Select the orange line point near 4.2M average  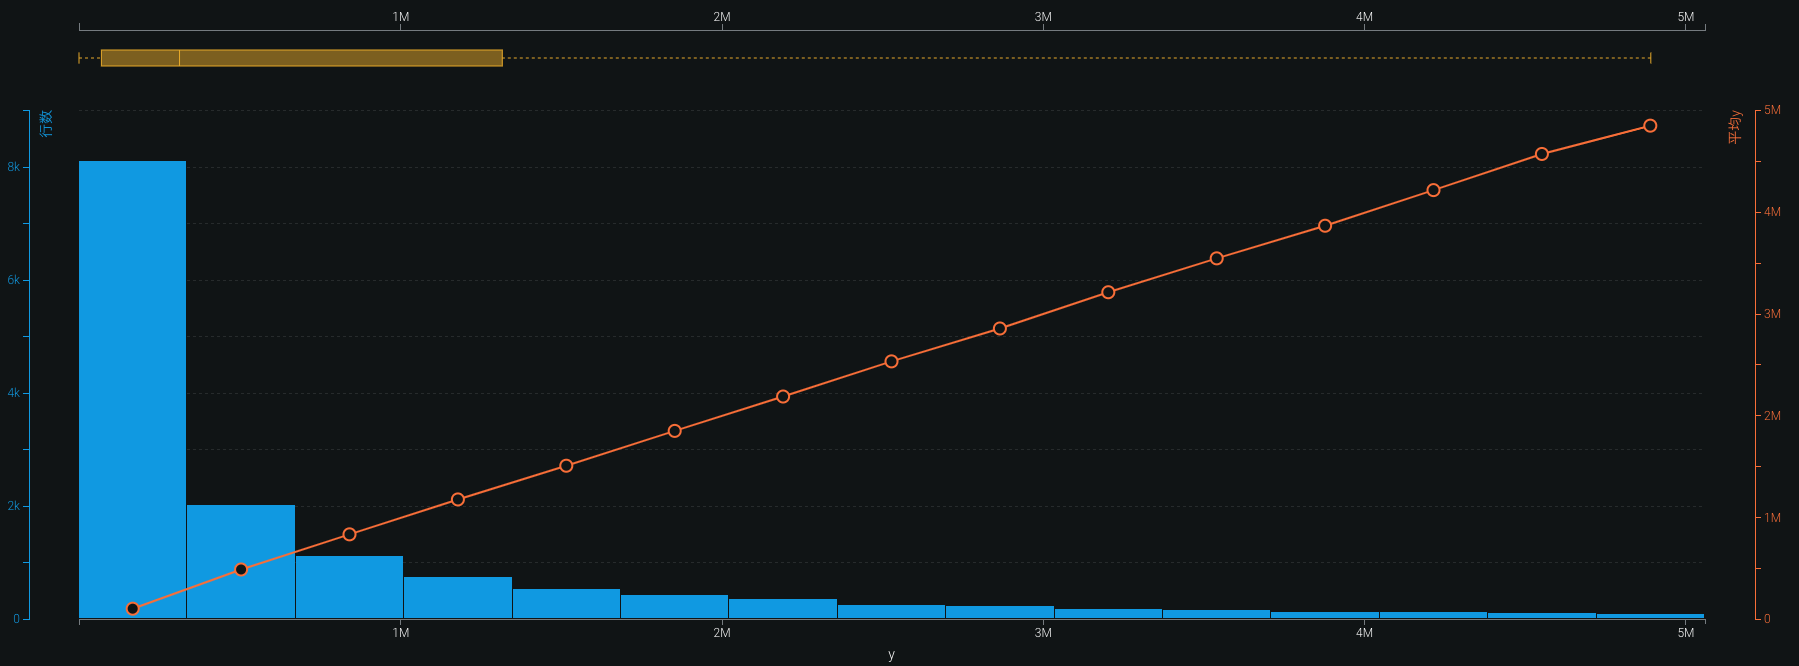1433,190
